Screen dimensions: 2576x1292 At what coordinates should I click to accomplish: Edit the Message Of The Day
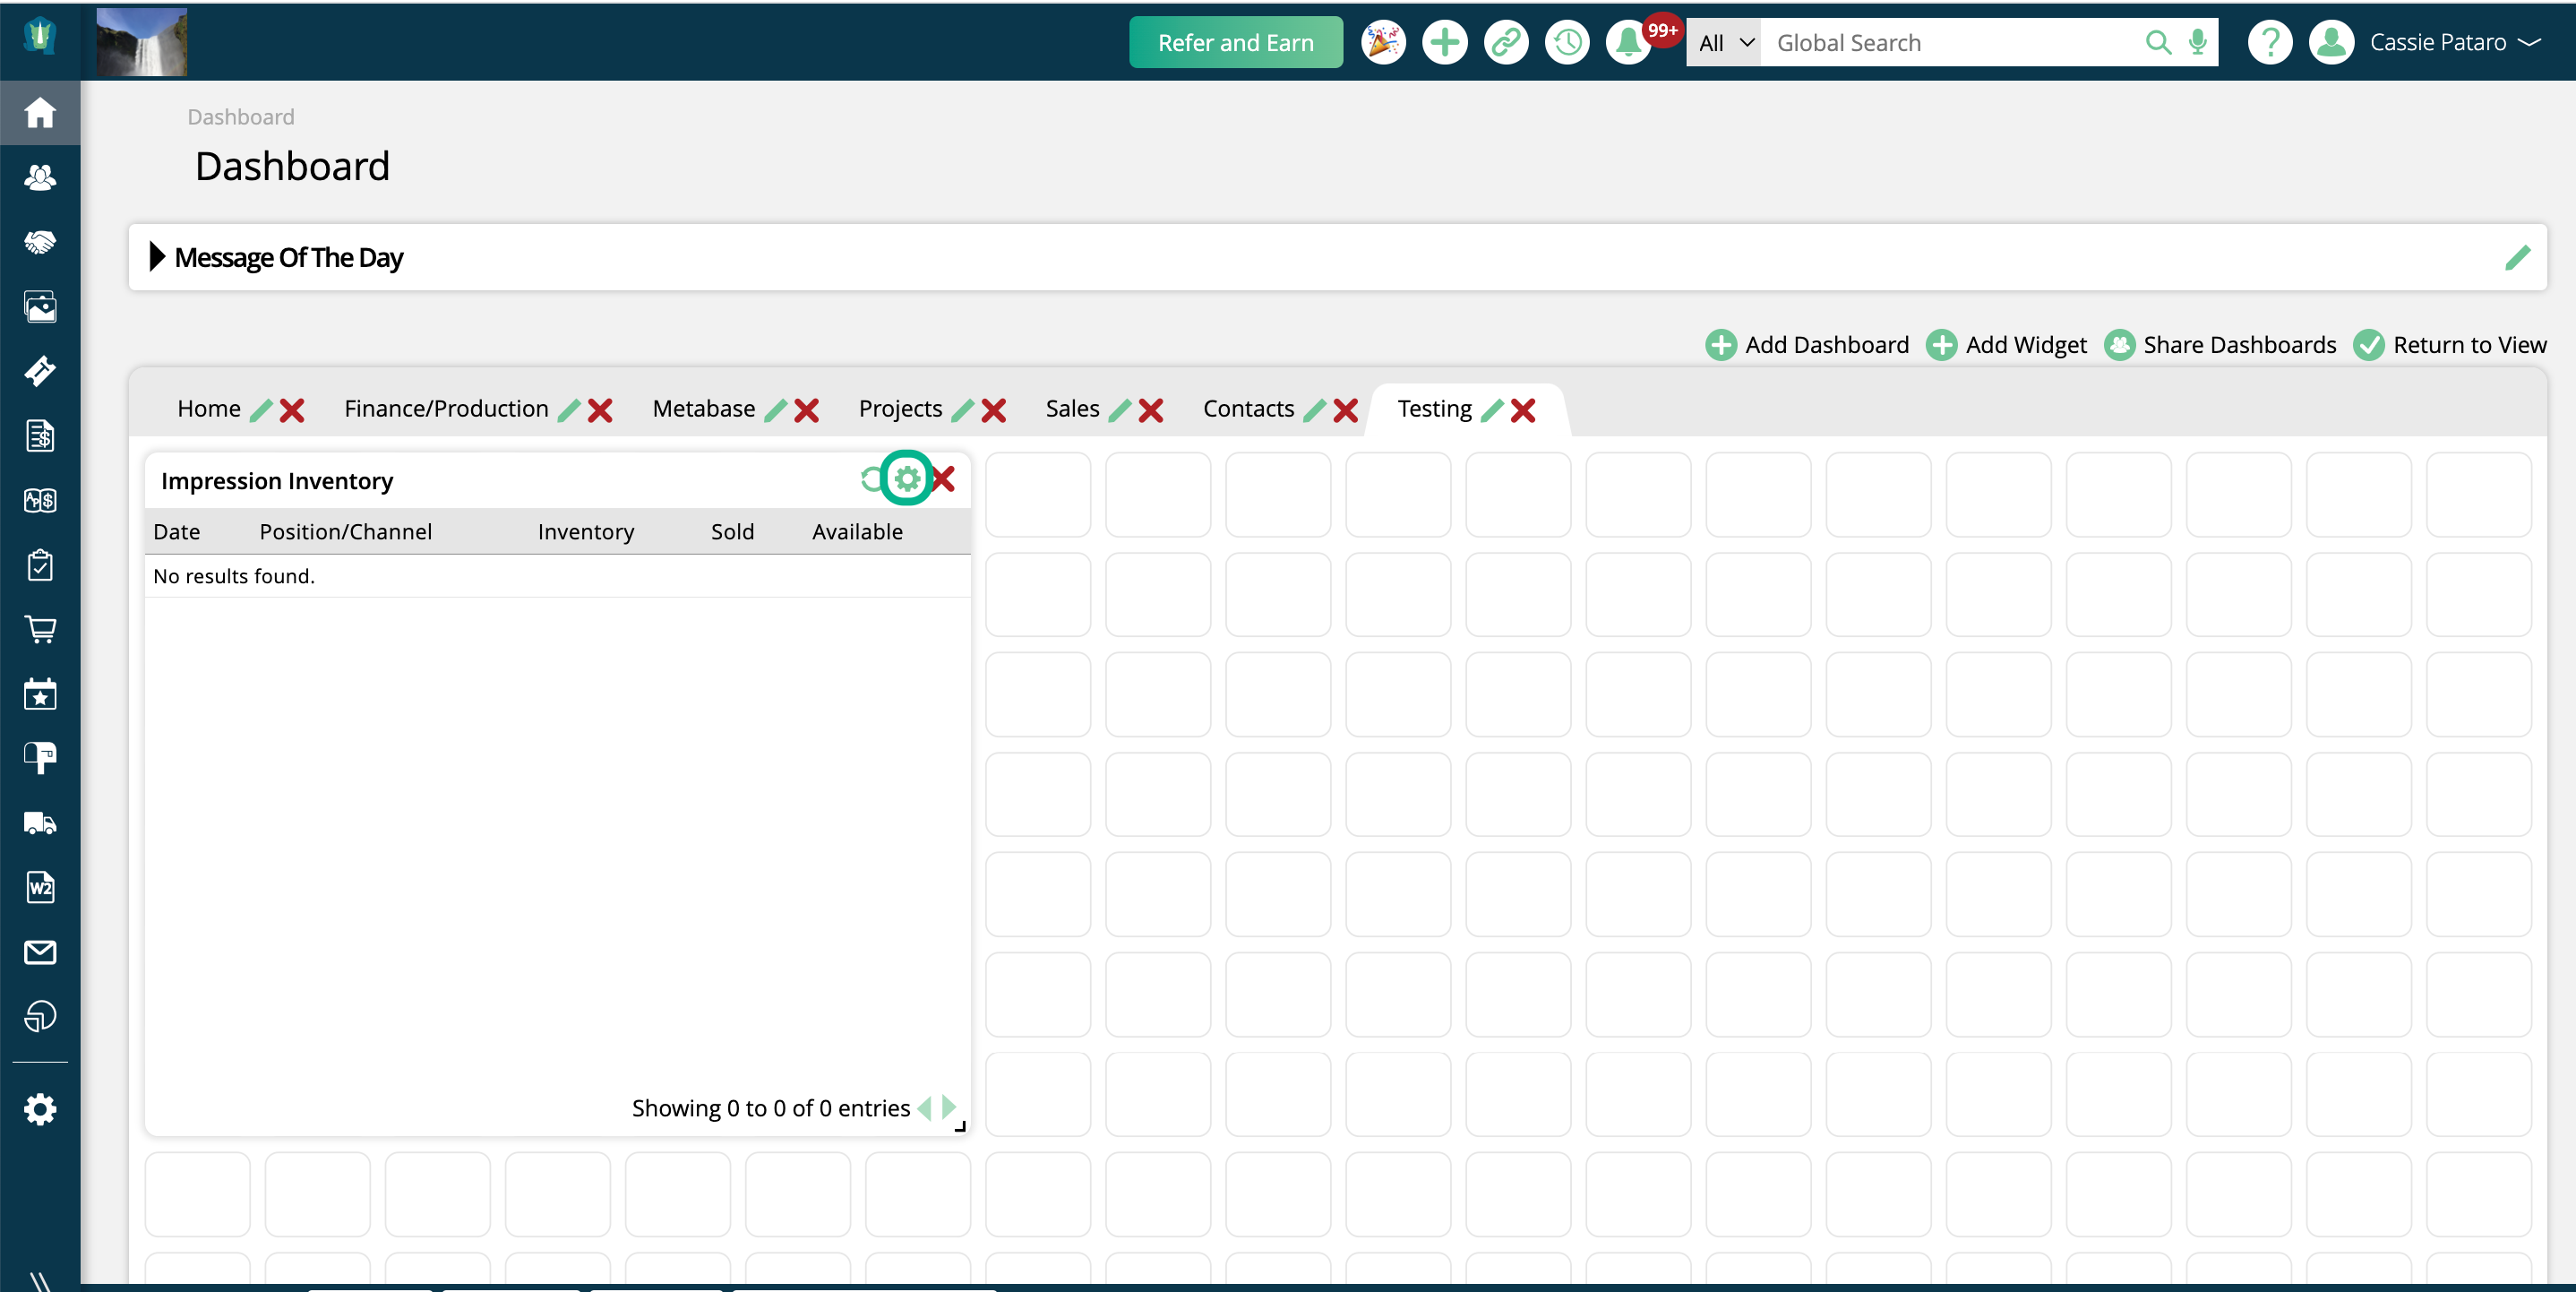coord(2517,258)
